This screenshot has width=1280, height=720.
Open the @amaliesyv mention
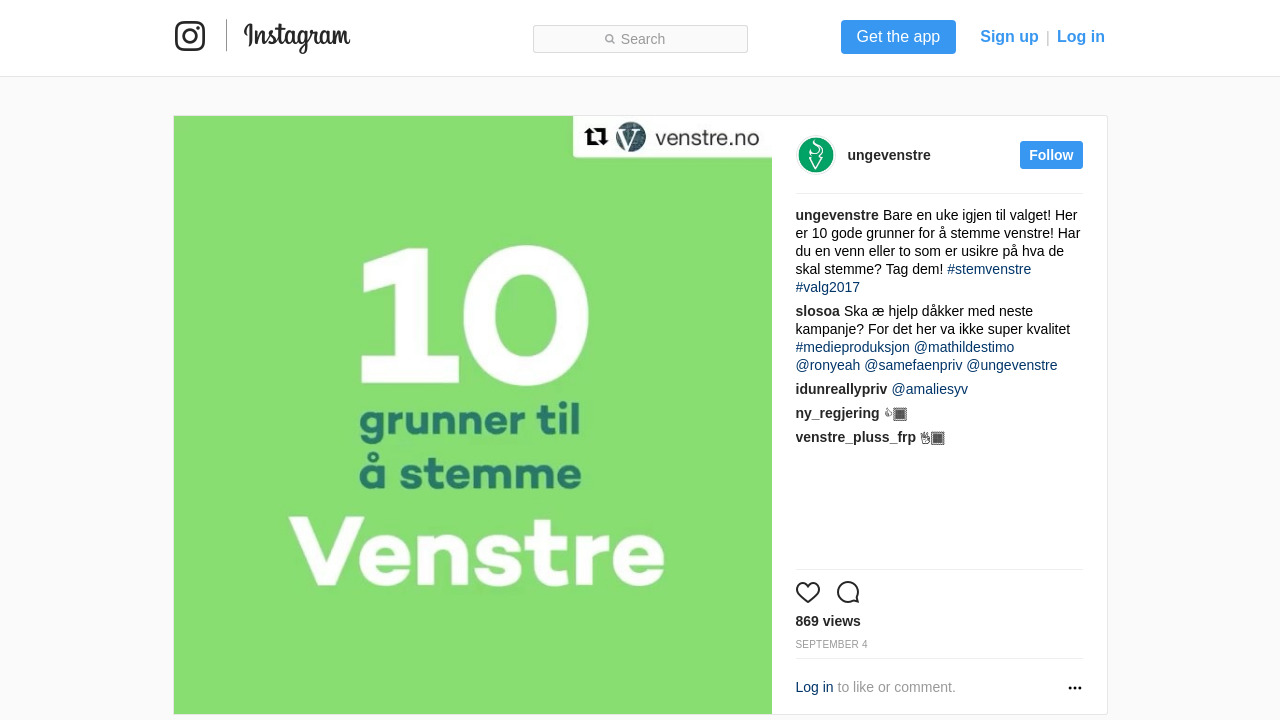point(930,389)
